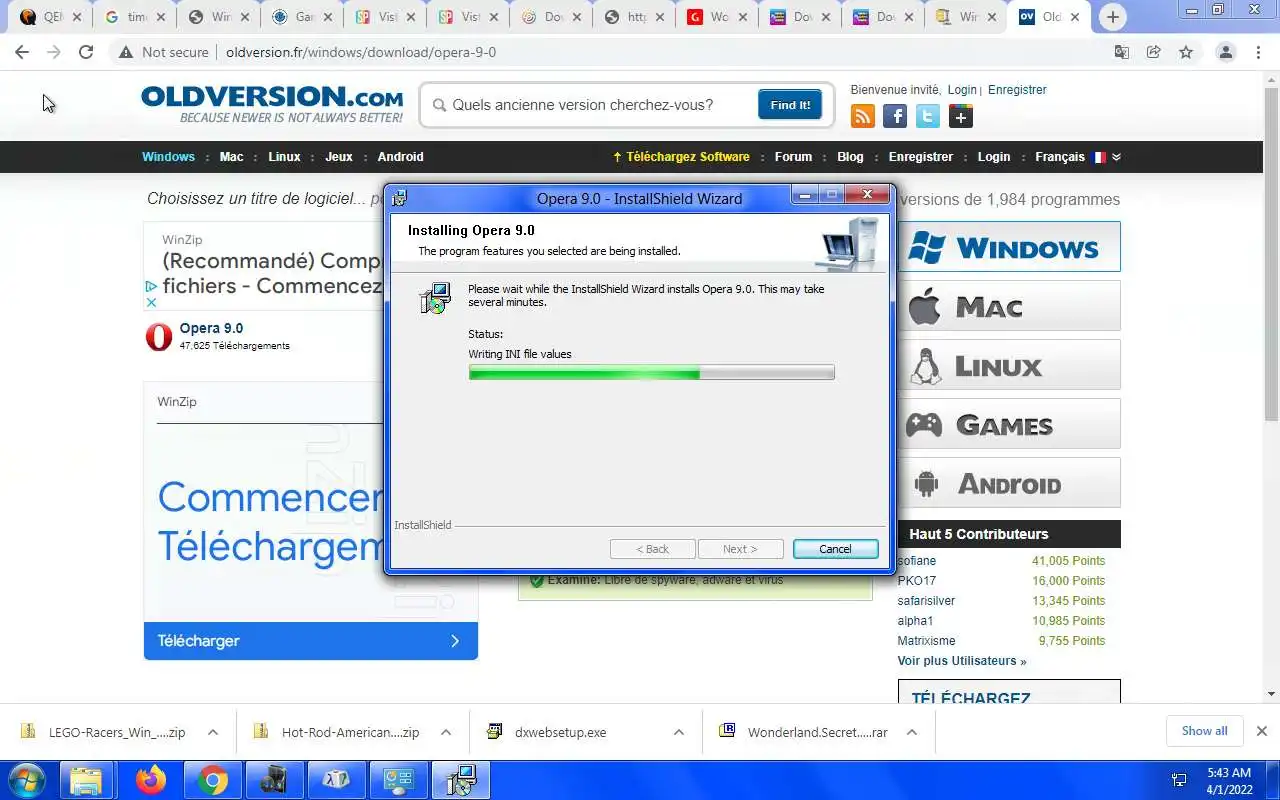
Task: Click the share page icon in address bar
Action: point(1154,52)
